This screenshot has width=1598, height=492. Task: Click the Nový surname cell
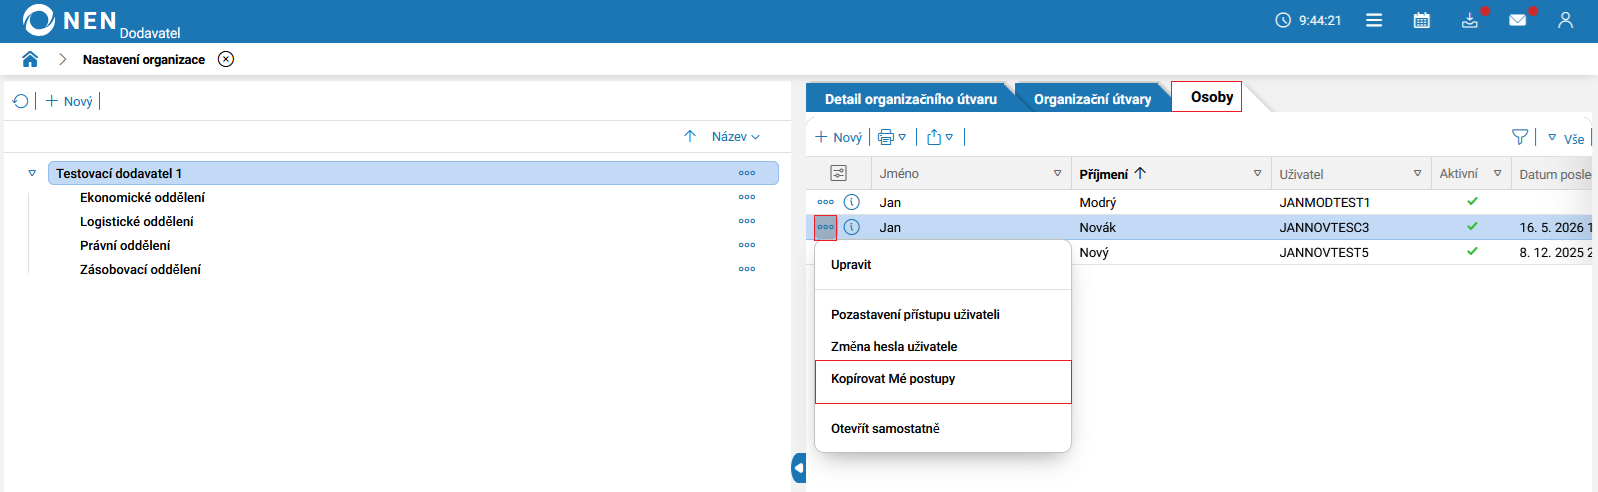[x=1094, y=252]
